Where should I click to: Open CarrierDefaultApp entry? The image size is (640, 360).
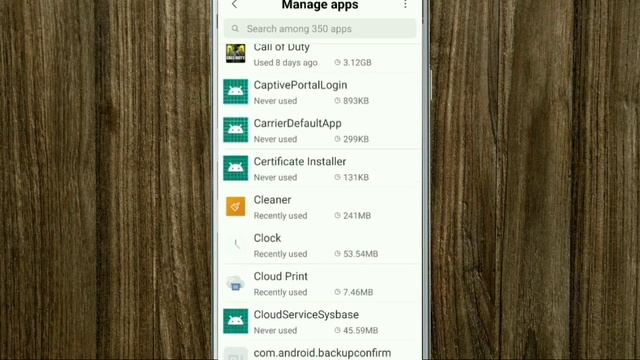tap(320, 131)
